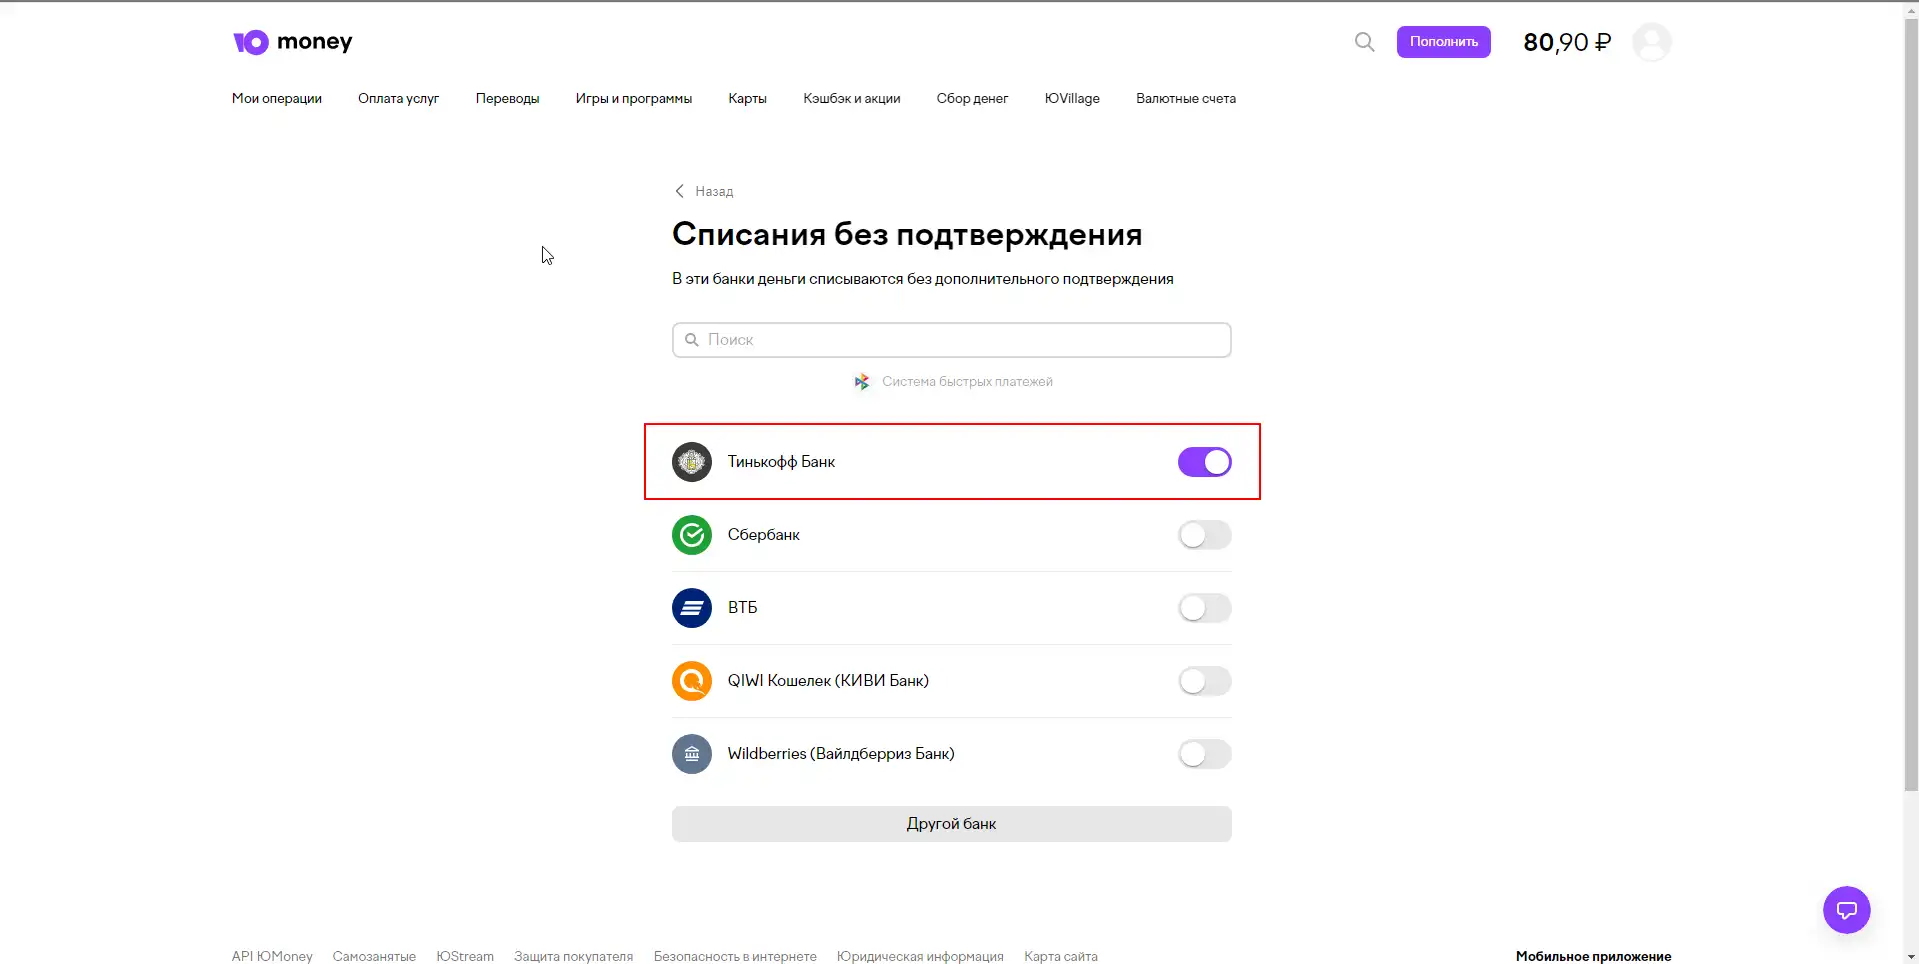Click the Другой банк button
1919x964 pixels.
951,824
